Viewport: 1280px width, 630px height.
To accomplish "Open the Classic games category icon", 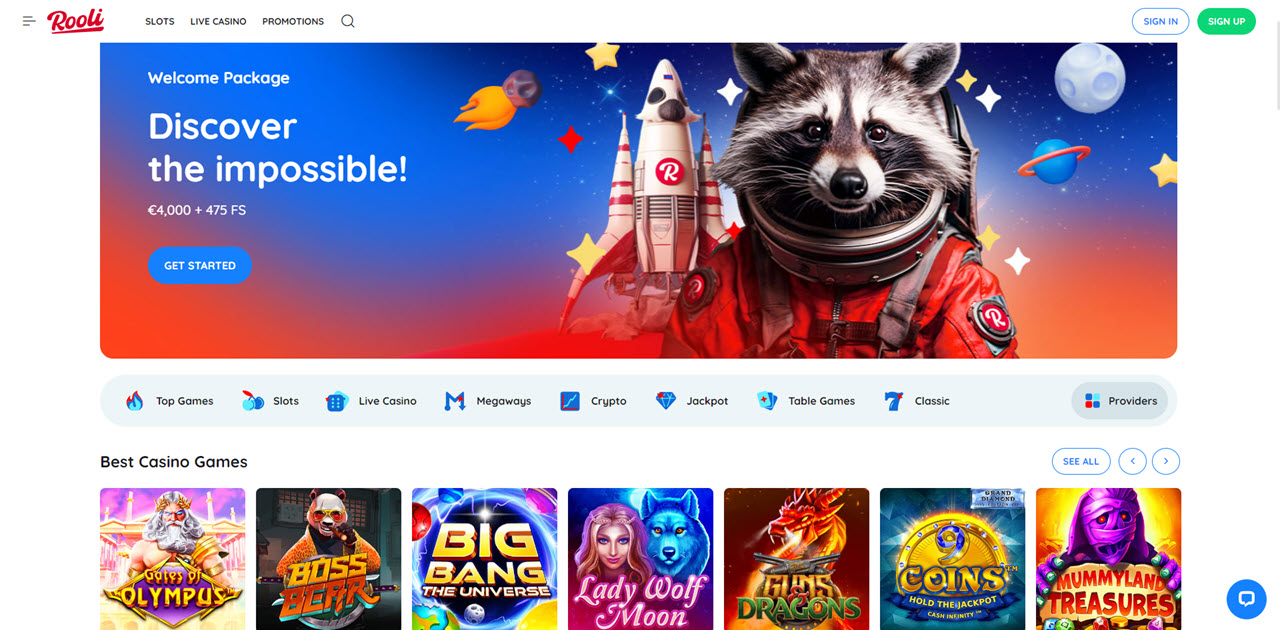I will (891, 400).
